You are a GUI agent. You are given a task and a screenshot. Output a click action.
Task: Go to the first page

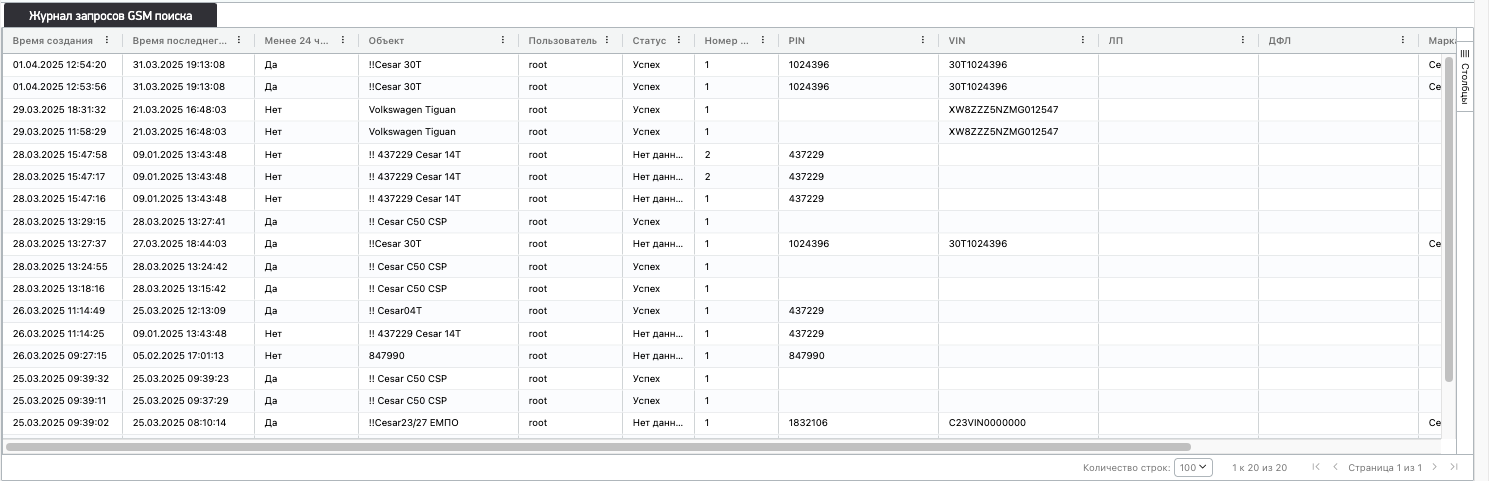1315,467
